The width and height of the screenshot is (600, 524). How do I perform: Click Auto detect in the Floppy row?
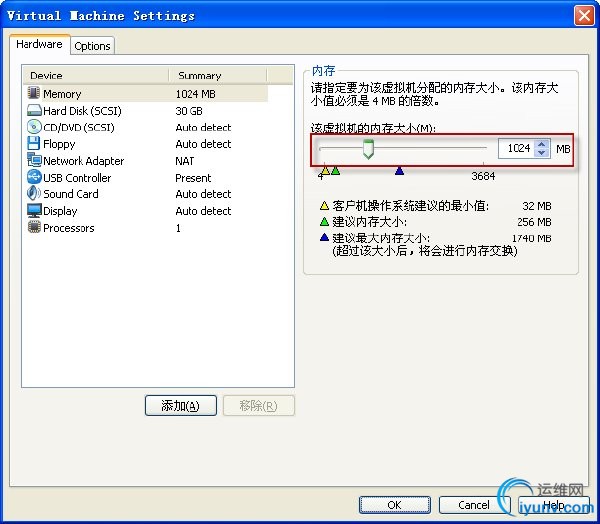click(x=203, y=144)
